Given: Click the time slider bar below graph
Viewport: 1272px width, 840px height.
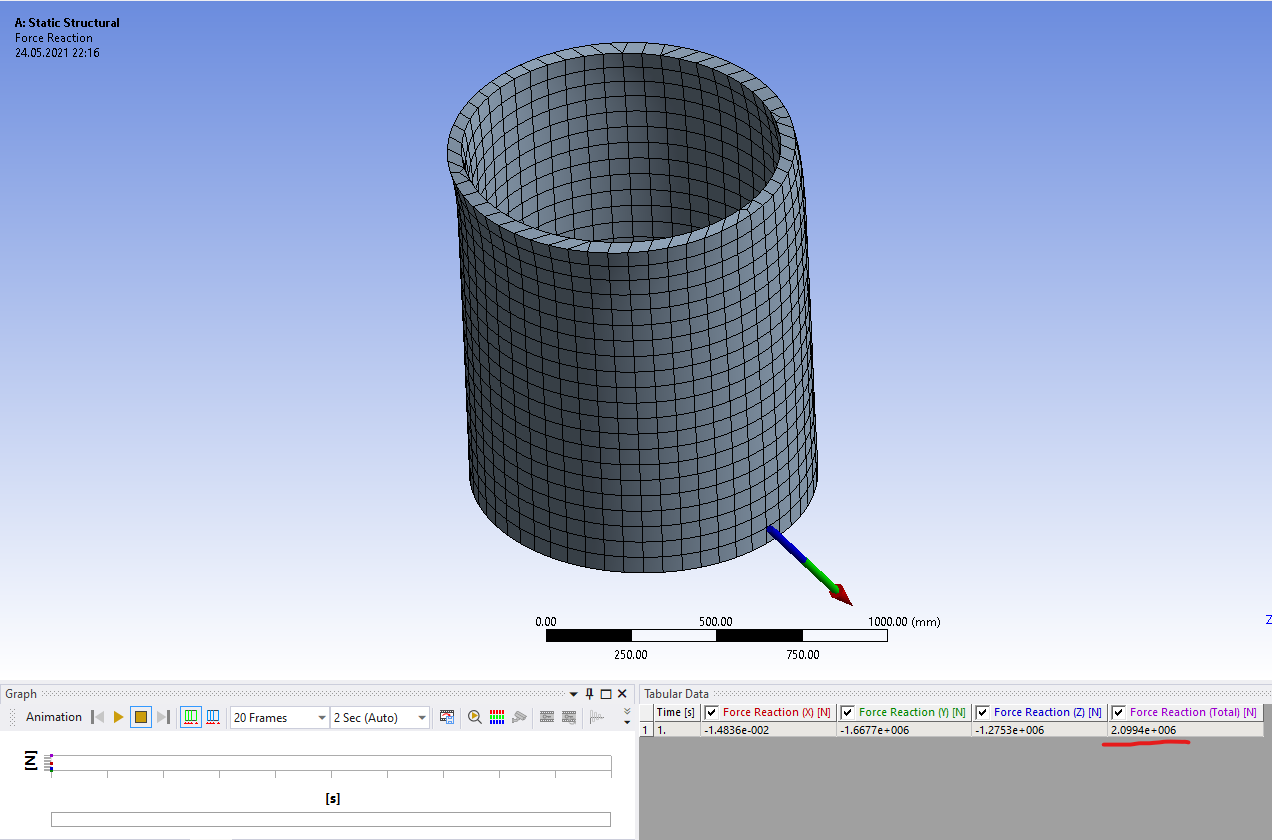Looking at the screenshot, I should tap(330, 820).
